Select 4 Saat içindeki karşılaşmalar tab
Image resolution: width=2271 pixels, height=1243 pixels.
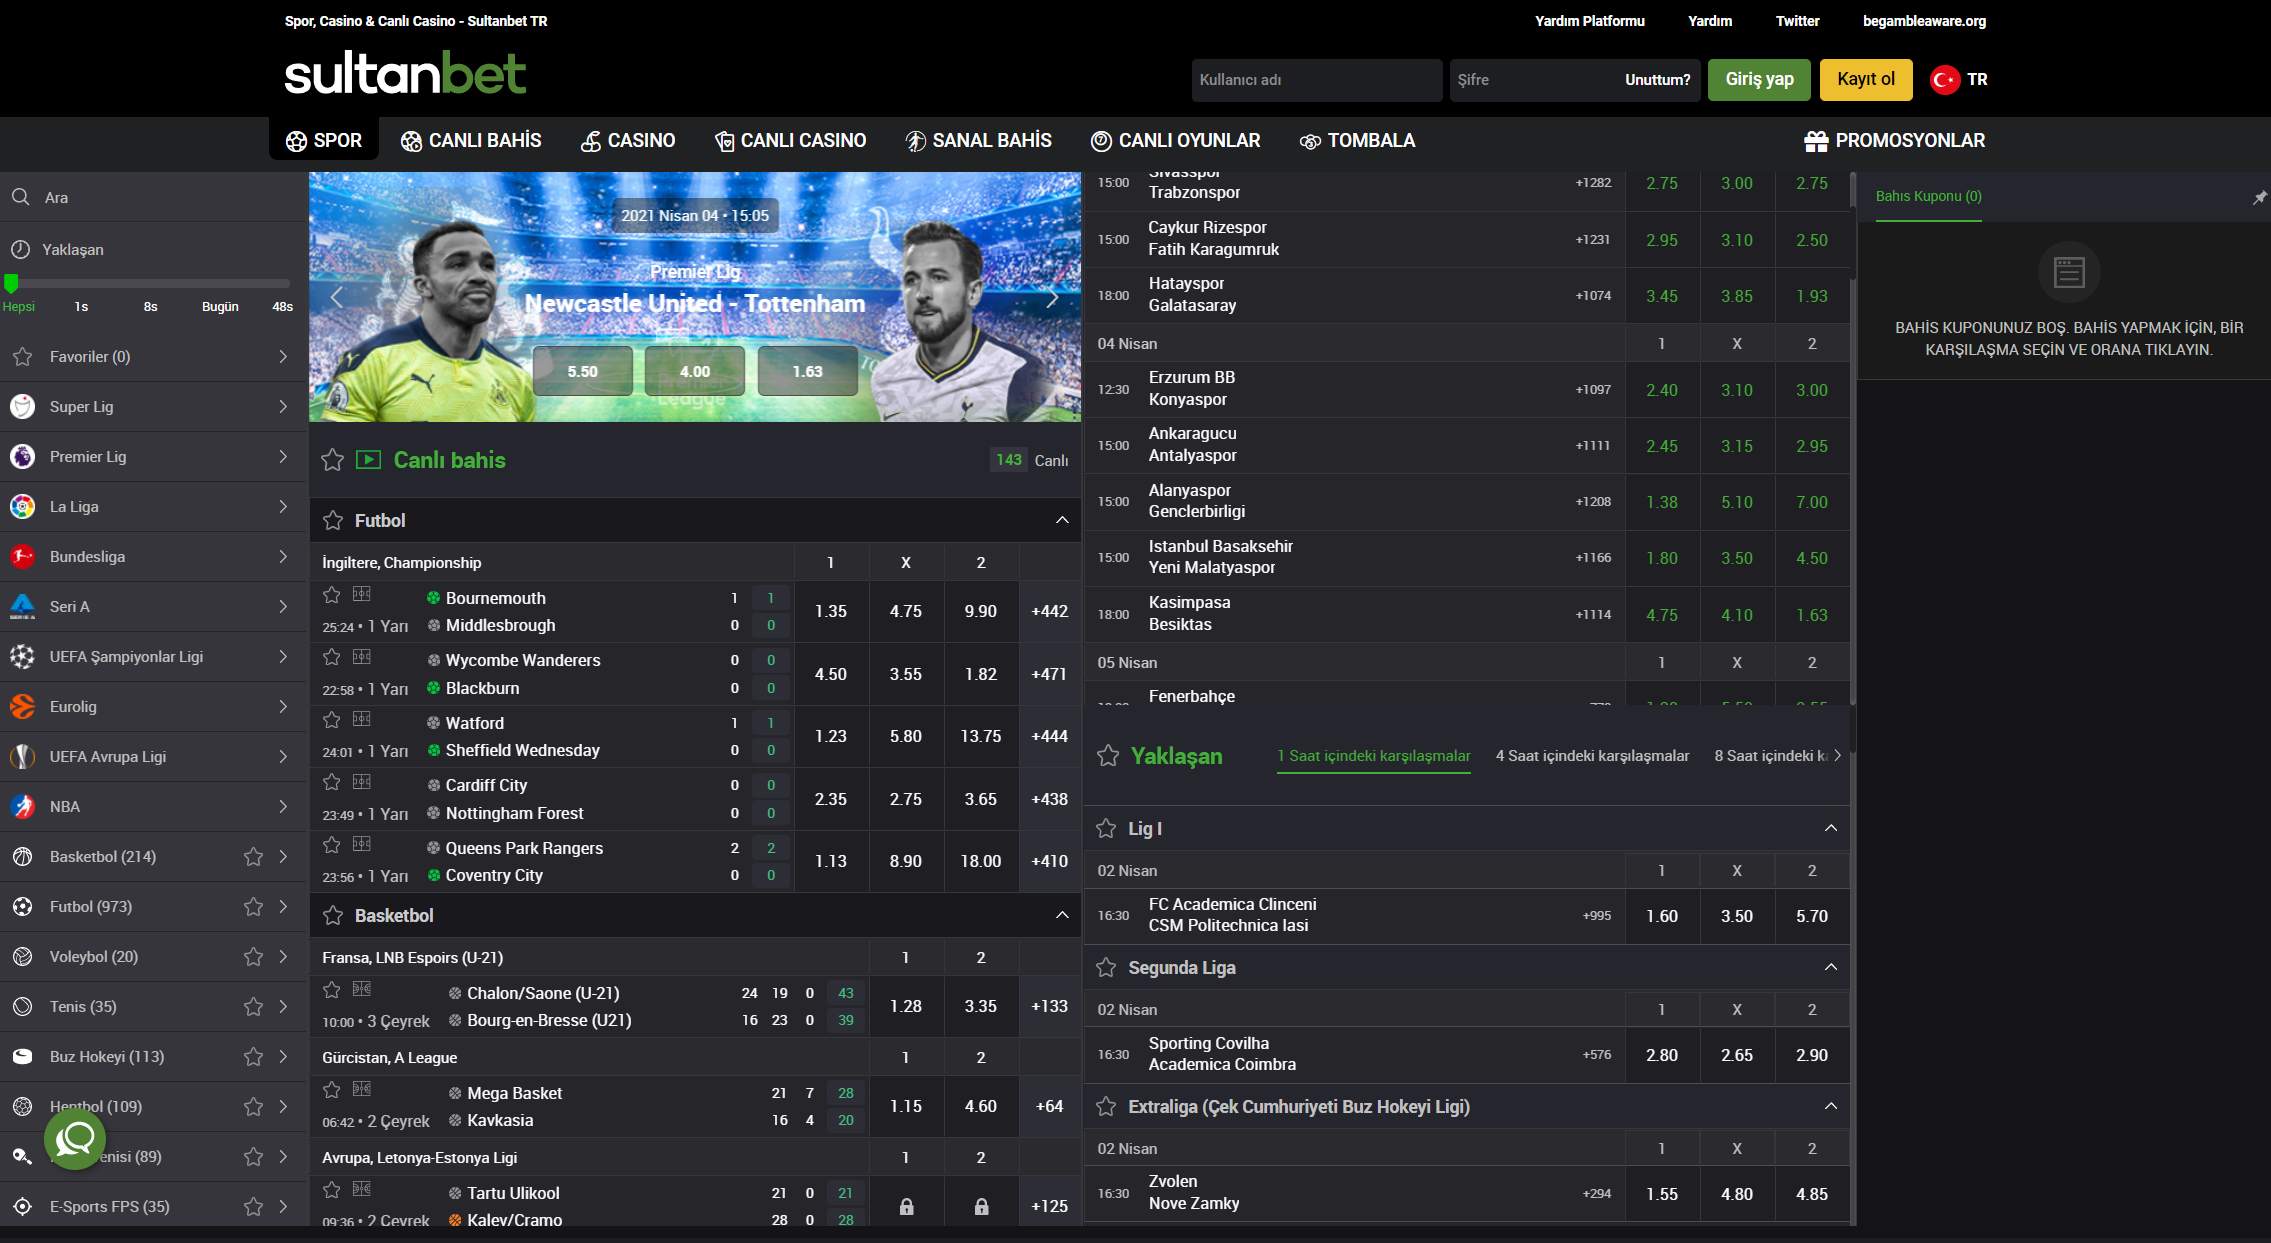pos(1592,755)
